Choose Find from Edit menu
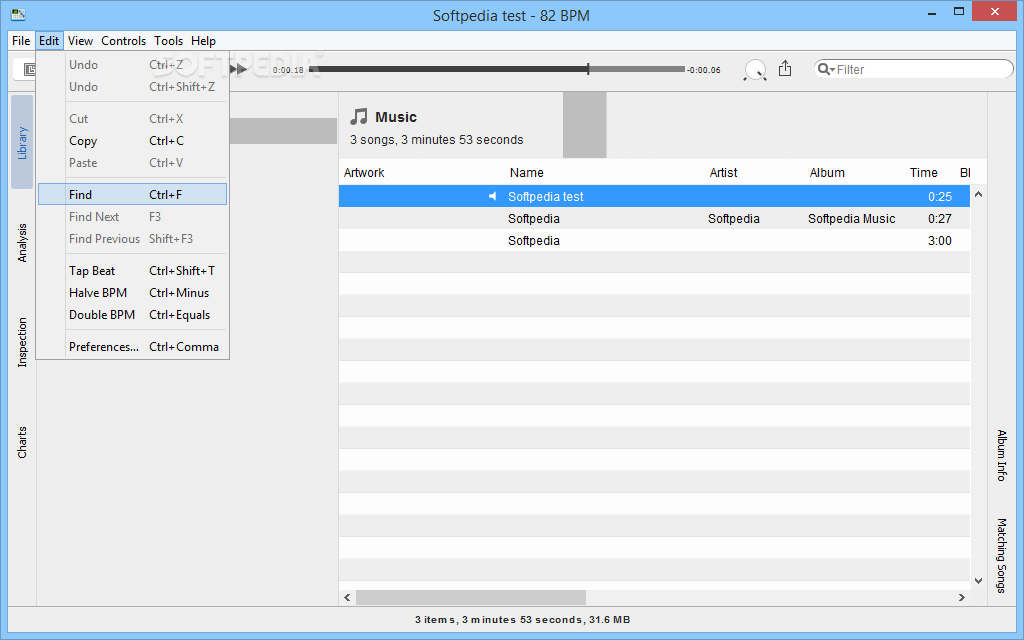The image size is (1024, 640). click(x=133, y=194)
